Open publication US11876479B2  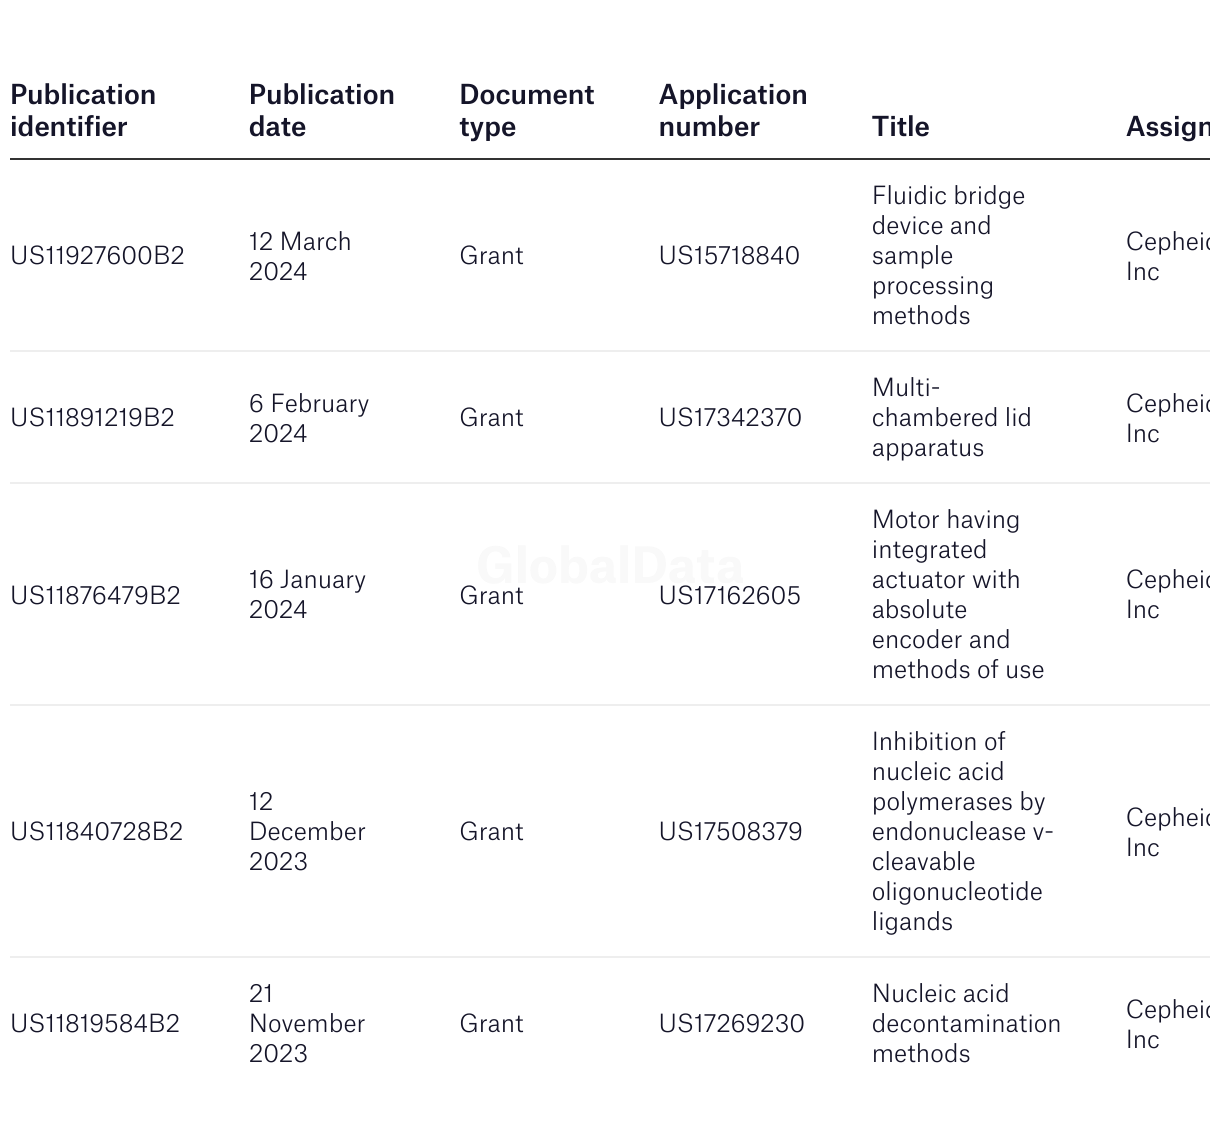tap(95, 596)
